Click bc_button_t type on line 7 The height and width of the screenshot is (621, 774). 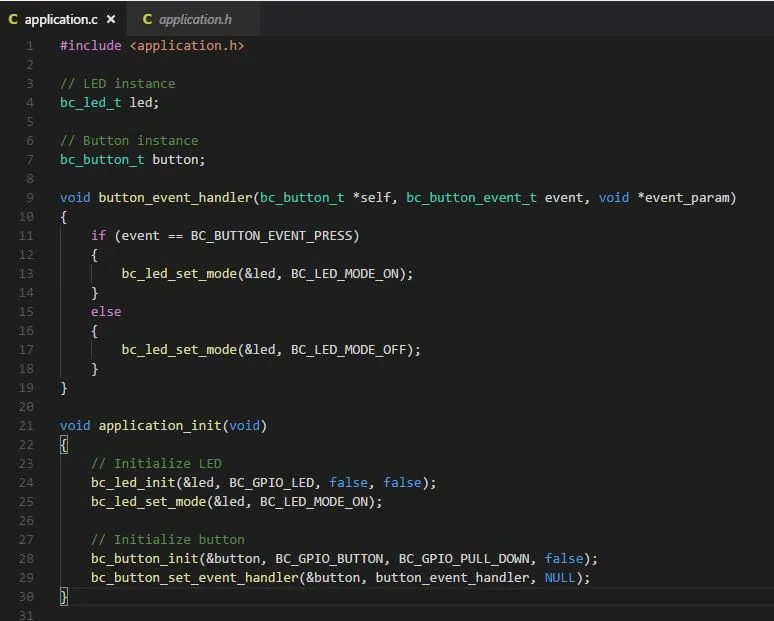coord(102,160)
